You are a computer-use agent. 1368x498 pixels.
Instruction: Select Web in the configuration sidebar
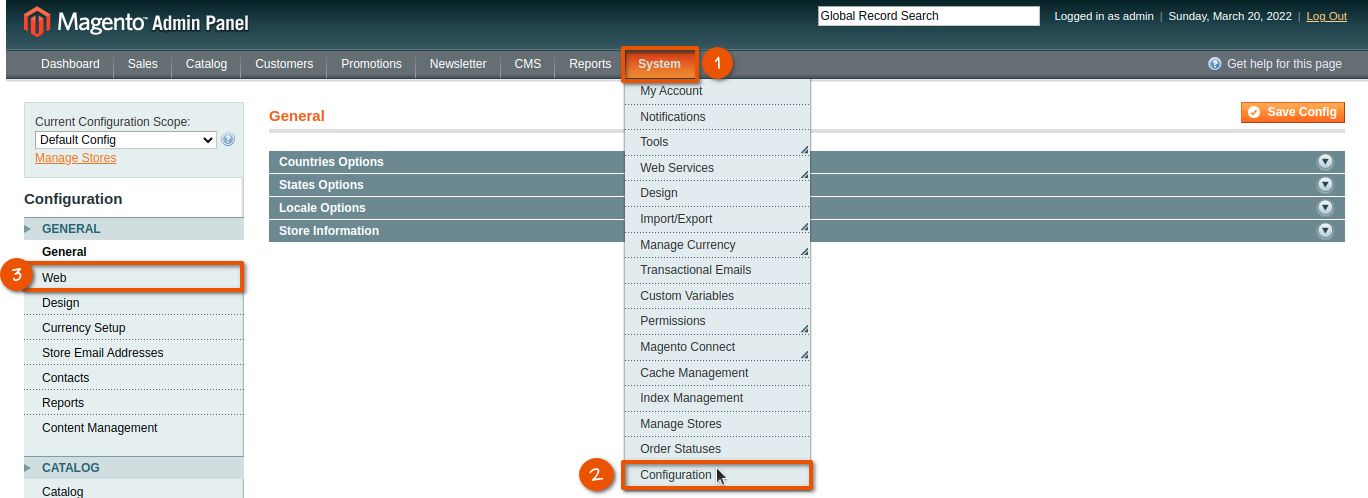[x=133, y=277]
